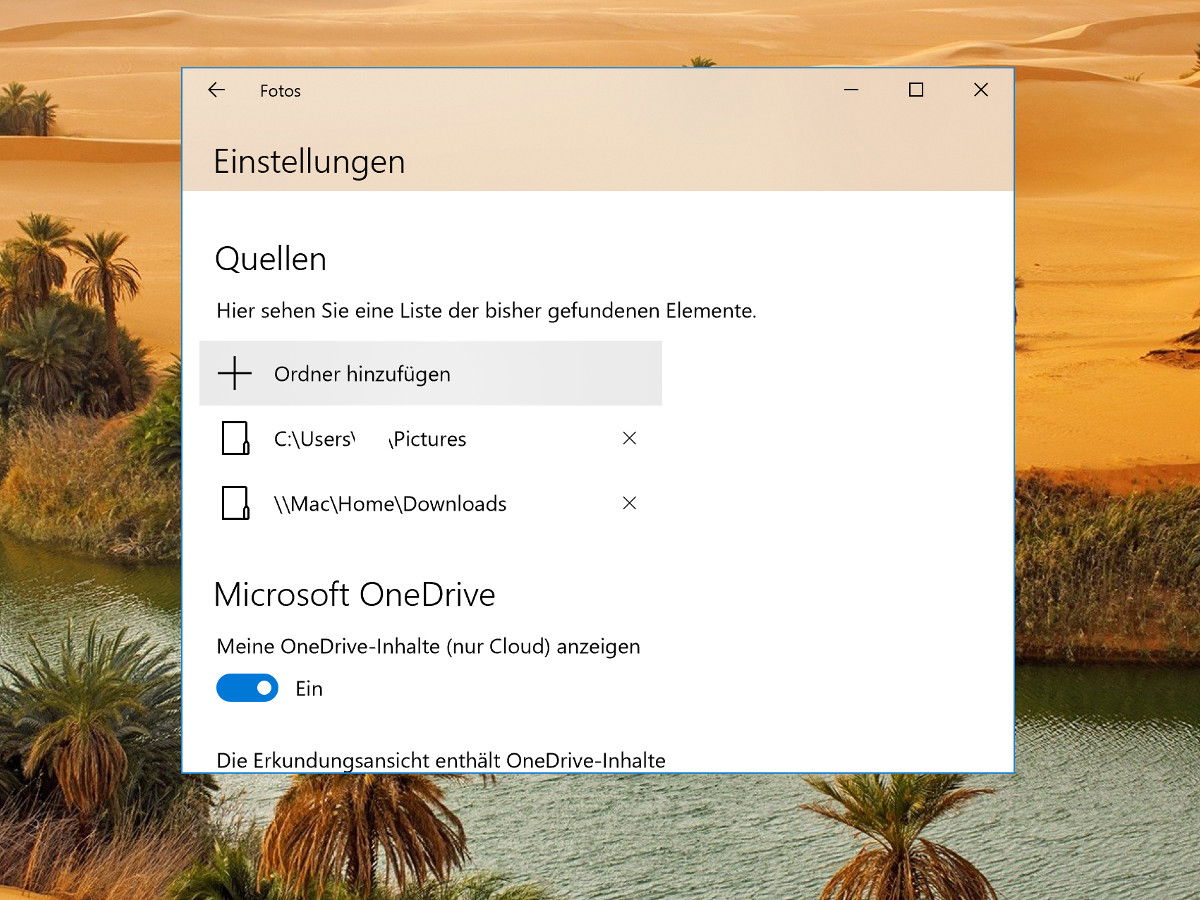Click the folder icon beside C:\Users Pictures
Viewport: 1200px width, 900px height.
coord(235,438)
